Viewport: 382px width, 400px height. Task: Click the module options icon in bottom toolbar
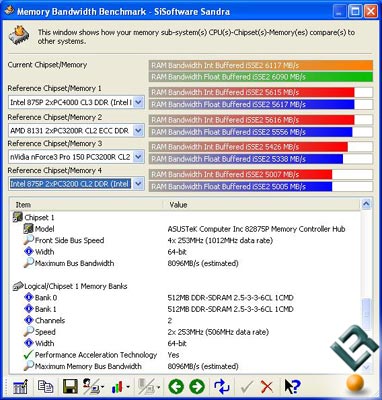point(20,387)
